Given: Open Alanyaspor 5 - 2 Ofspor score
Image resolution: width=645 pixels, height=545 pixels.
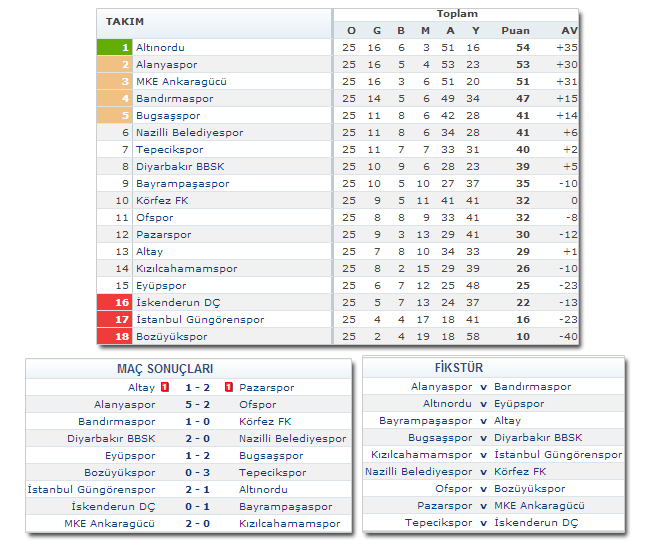Looking at the screenshot, I should pyautogui.click(x=196, y=404).
